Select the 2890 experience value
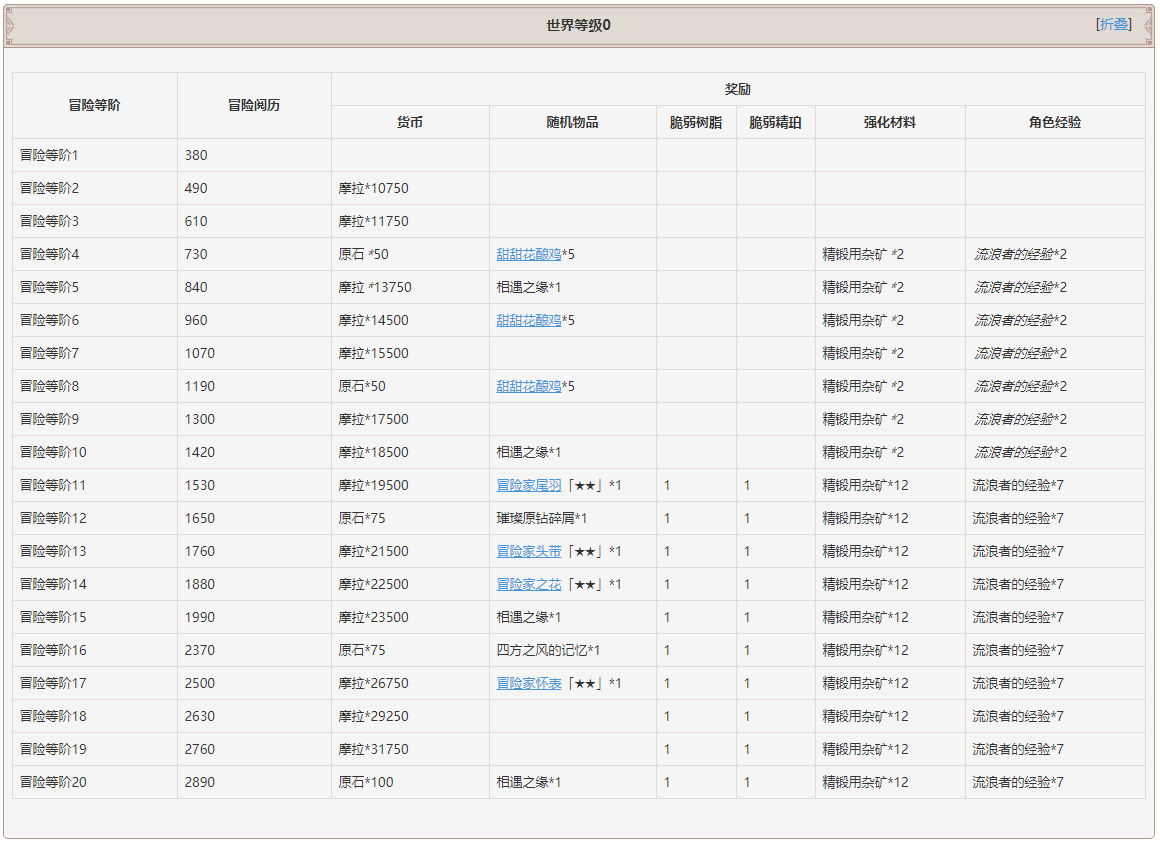The height and width of the screenshot is (841, 1160). pos(200,783)
